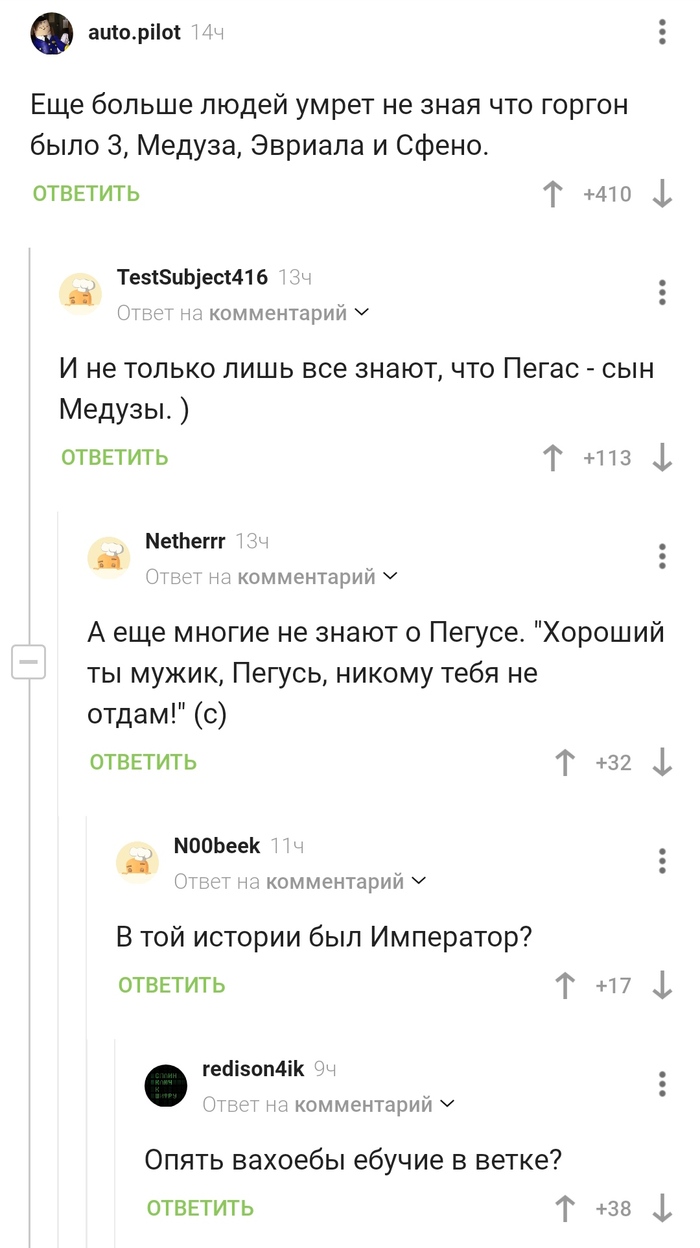
Task: Open three-dot menu on TestSubject416's comment
Action: (x=662, y=292)
